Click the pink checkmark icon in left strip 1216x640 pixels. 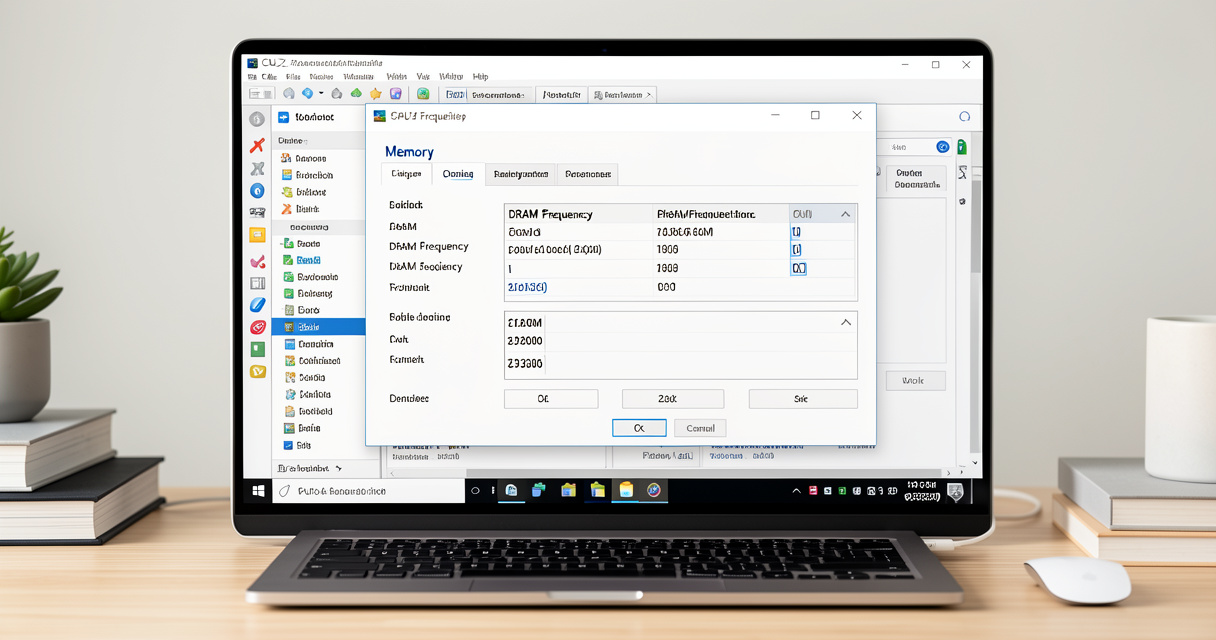[257, 262]
